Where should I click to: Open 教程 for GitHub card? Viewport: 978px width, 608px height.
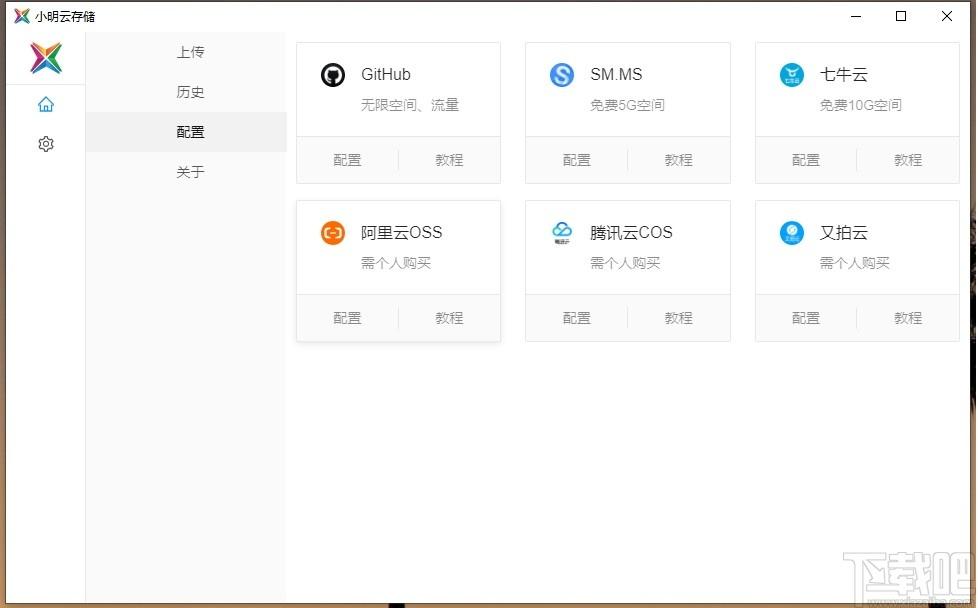[449, 160]
